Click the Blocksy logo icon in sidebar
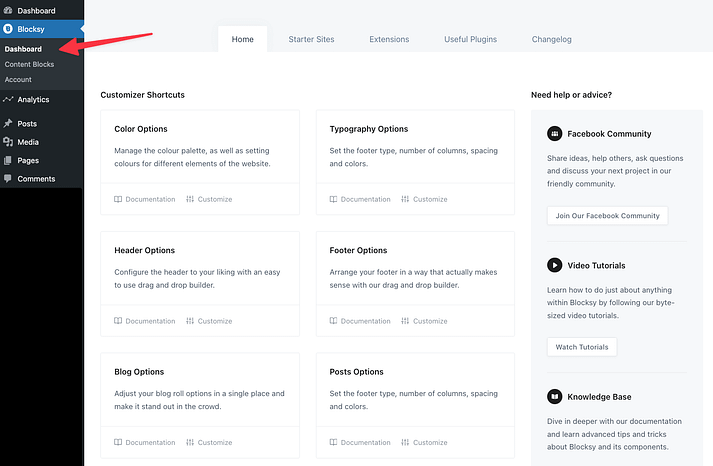 8,29
